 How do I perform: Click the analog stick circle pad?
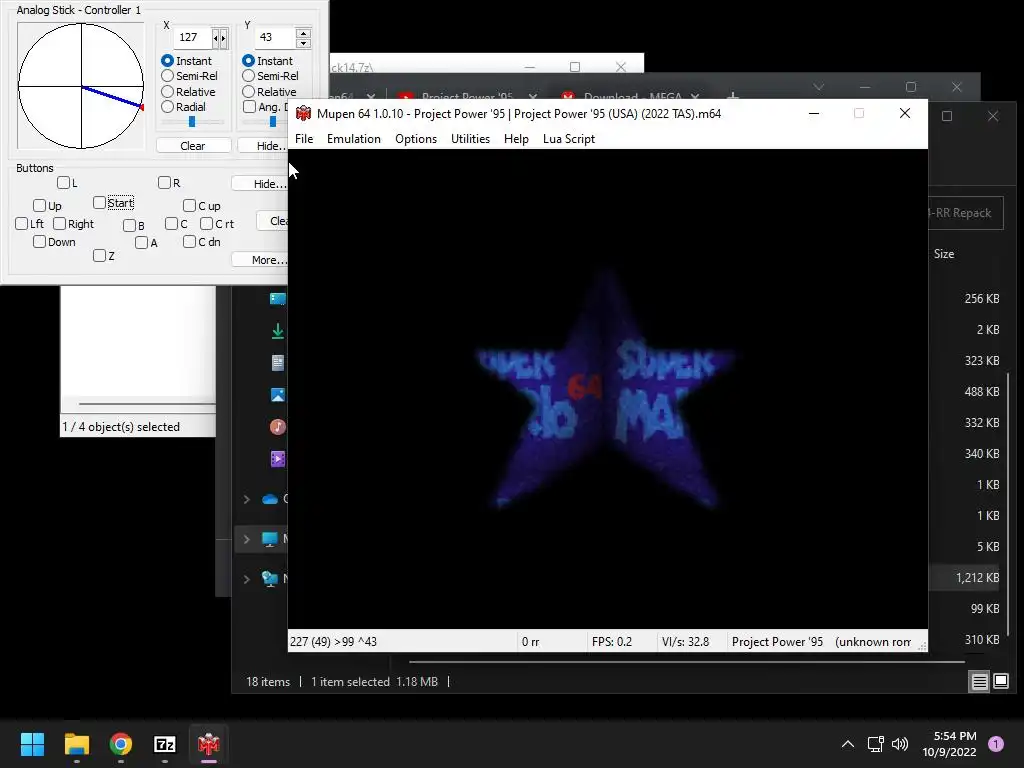coord(81,86)
